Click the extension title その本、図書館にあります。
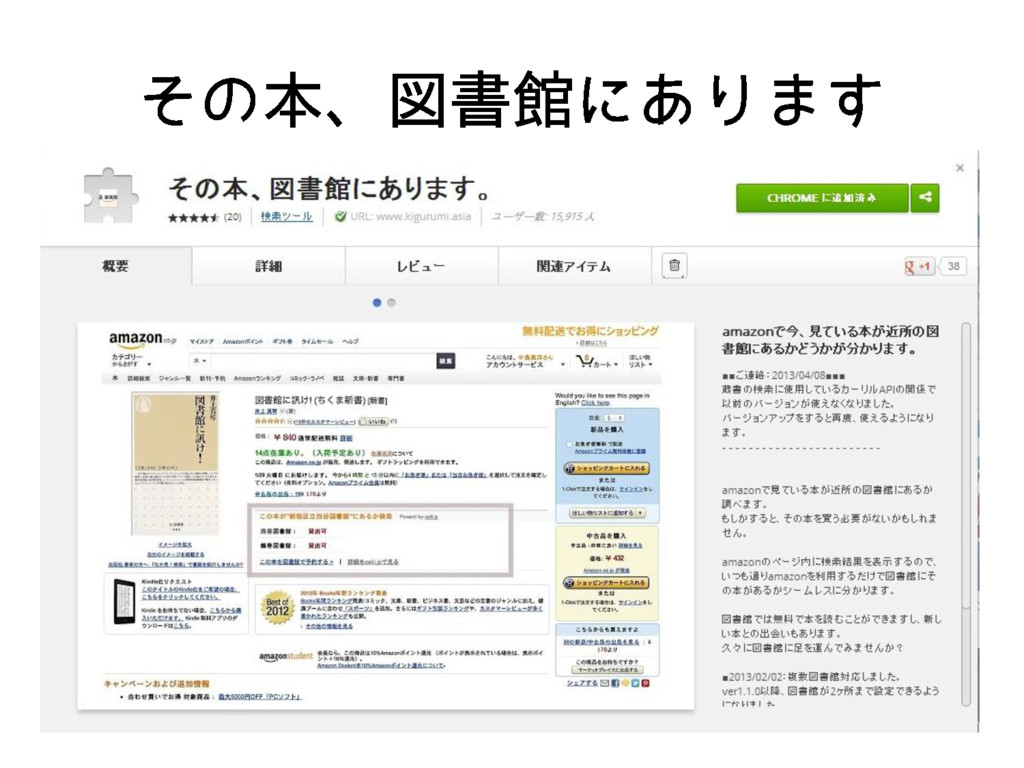Screen dimensions: 1024x768 coord(330,188)
